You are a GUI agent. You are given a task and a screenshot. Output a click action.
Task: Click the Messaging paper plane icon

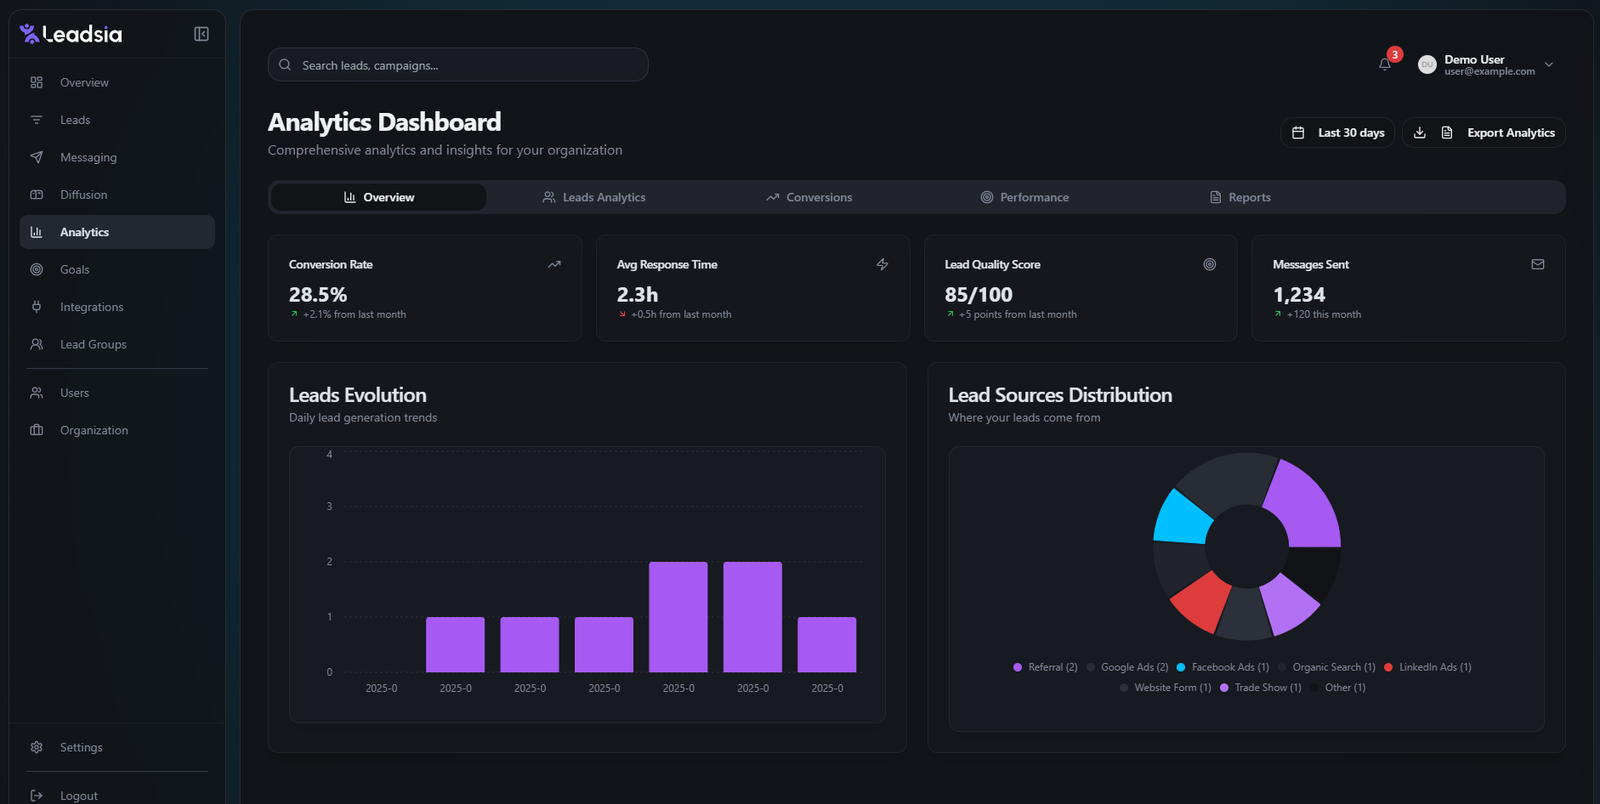tap(37, 157)
